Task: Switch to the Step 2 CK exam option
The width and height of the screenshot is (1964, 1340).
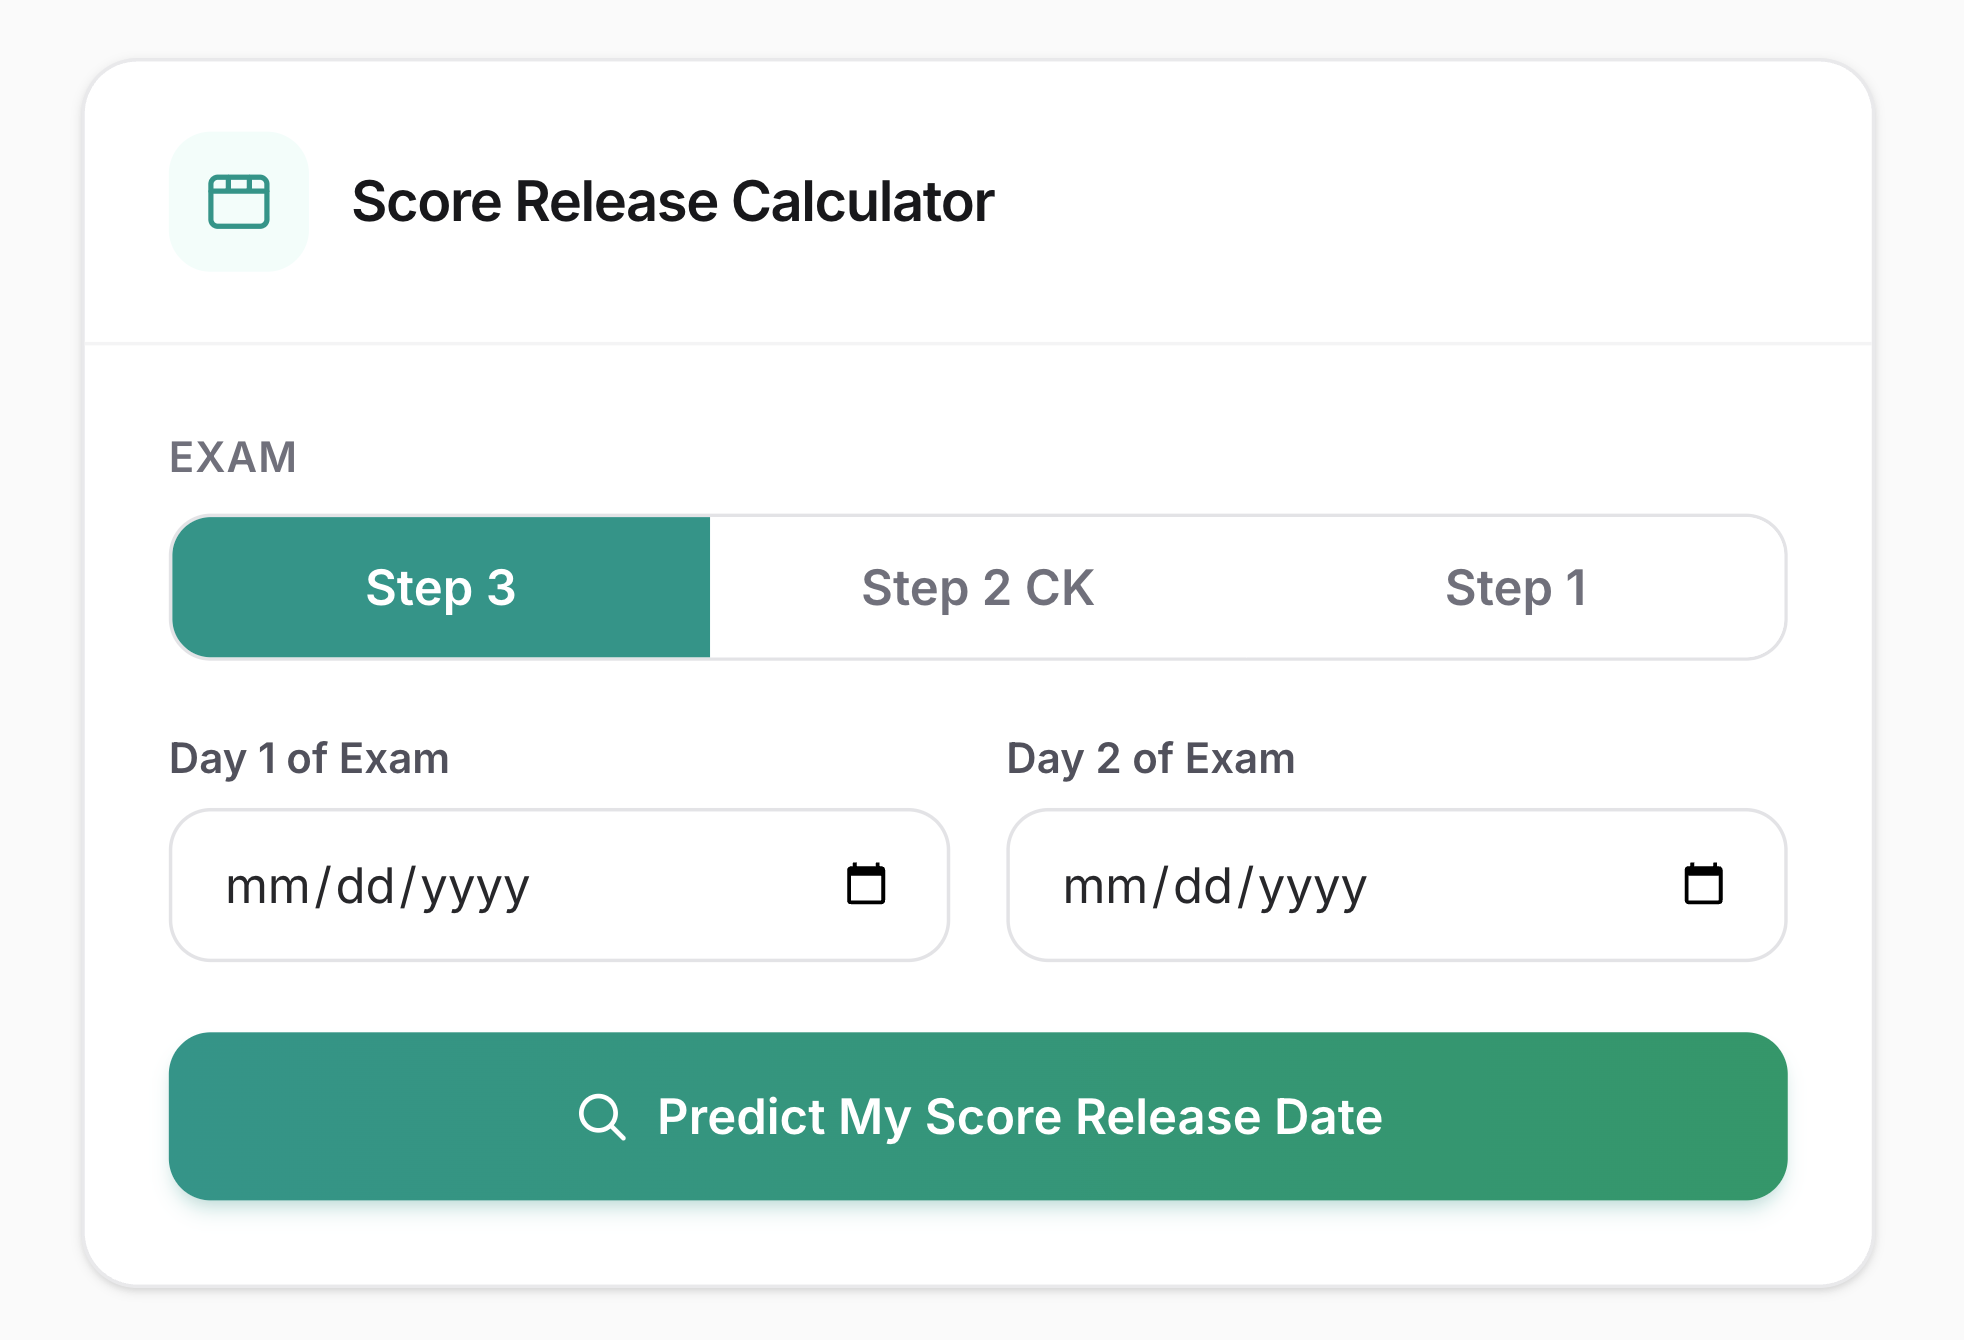Action: click(978, 588)
